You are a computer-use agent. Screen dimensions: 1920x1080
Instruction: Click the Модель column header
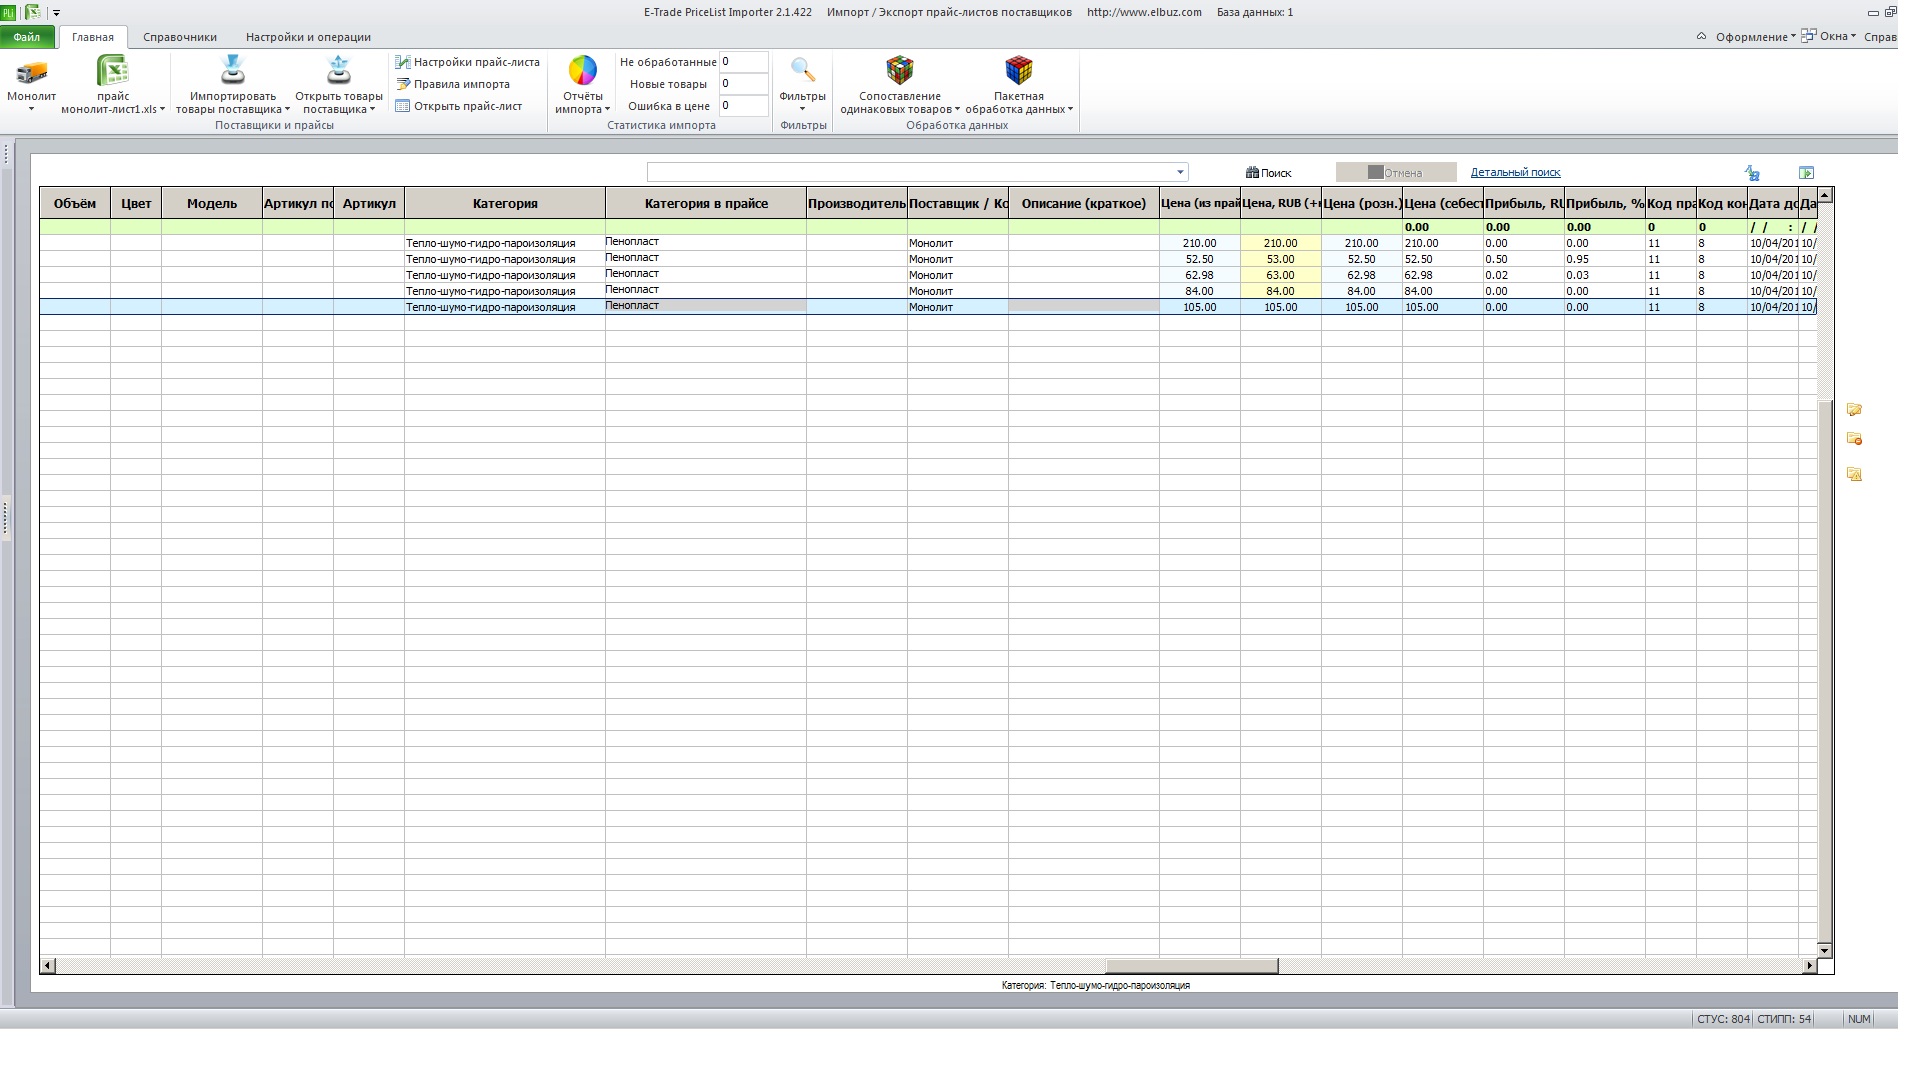[x=212, y=203]
